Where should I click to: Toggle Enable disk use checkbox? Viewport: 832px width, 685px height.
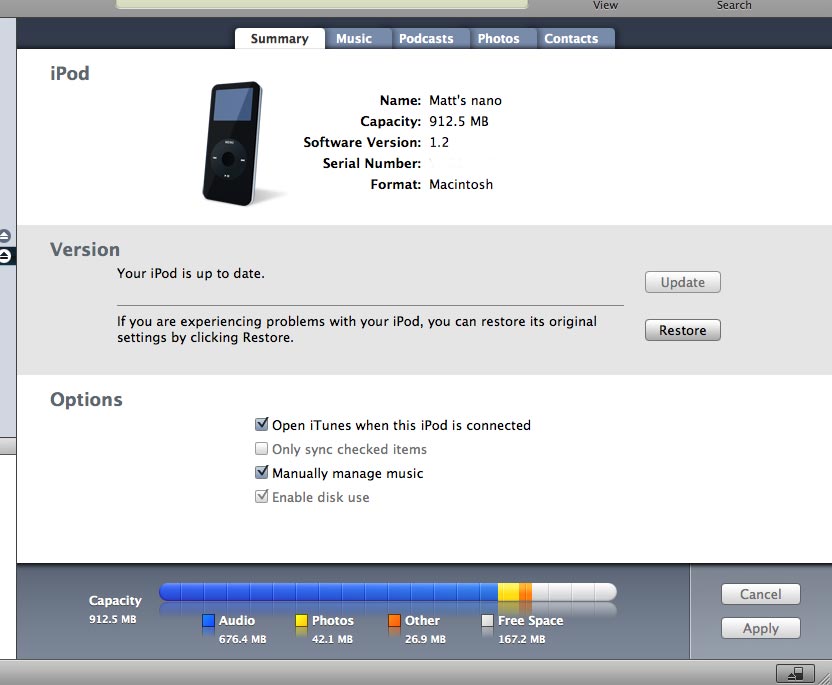tap(262, 497)
